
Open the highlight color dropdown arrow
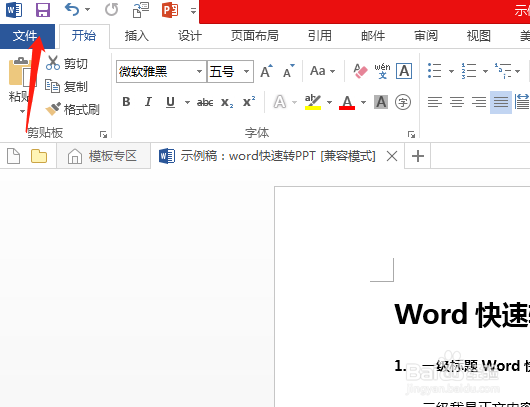330,102
